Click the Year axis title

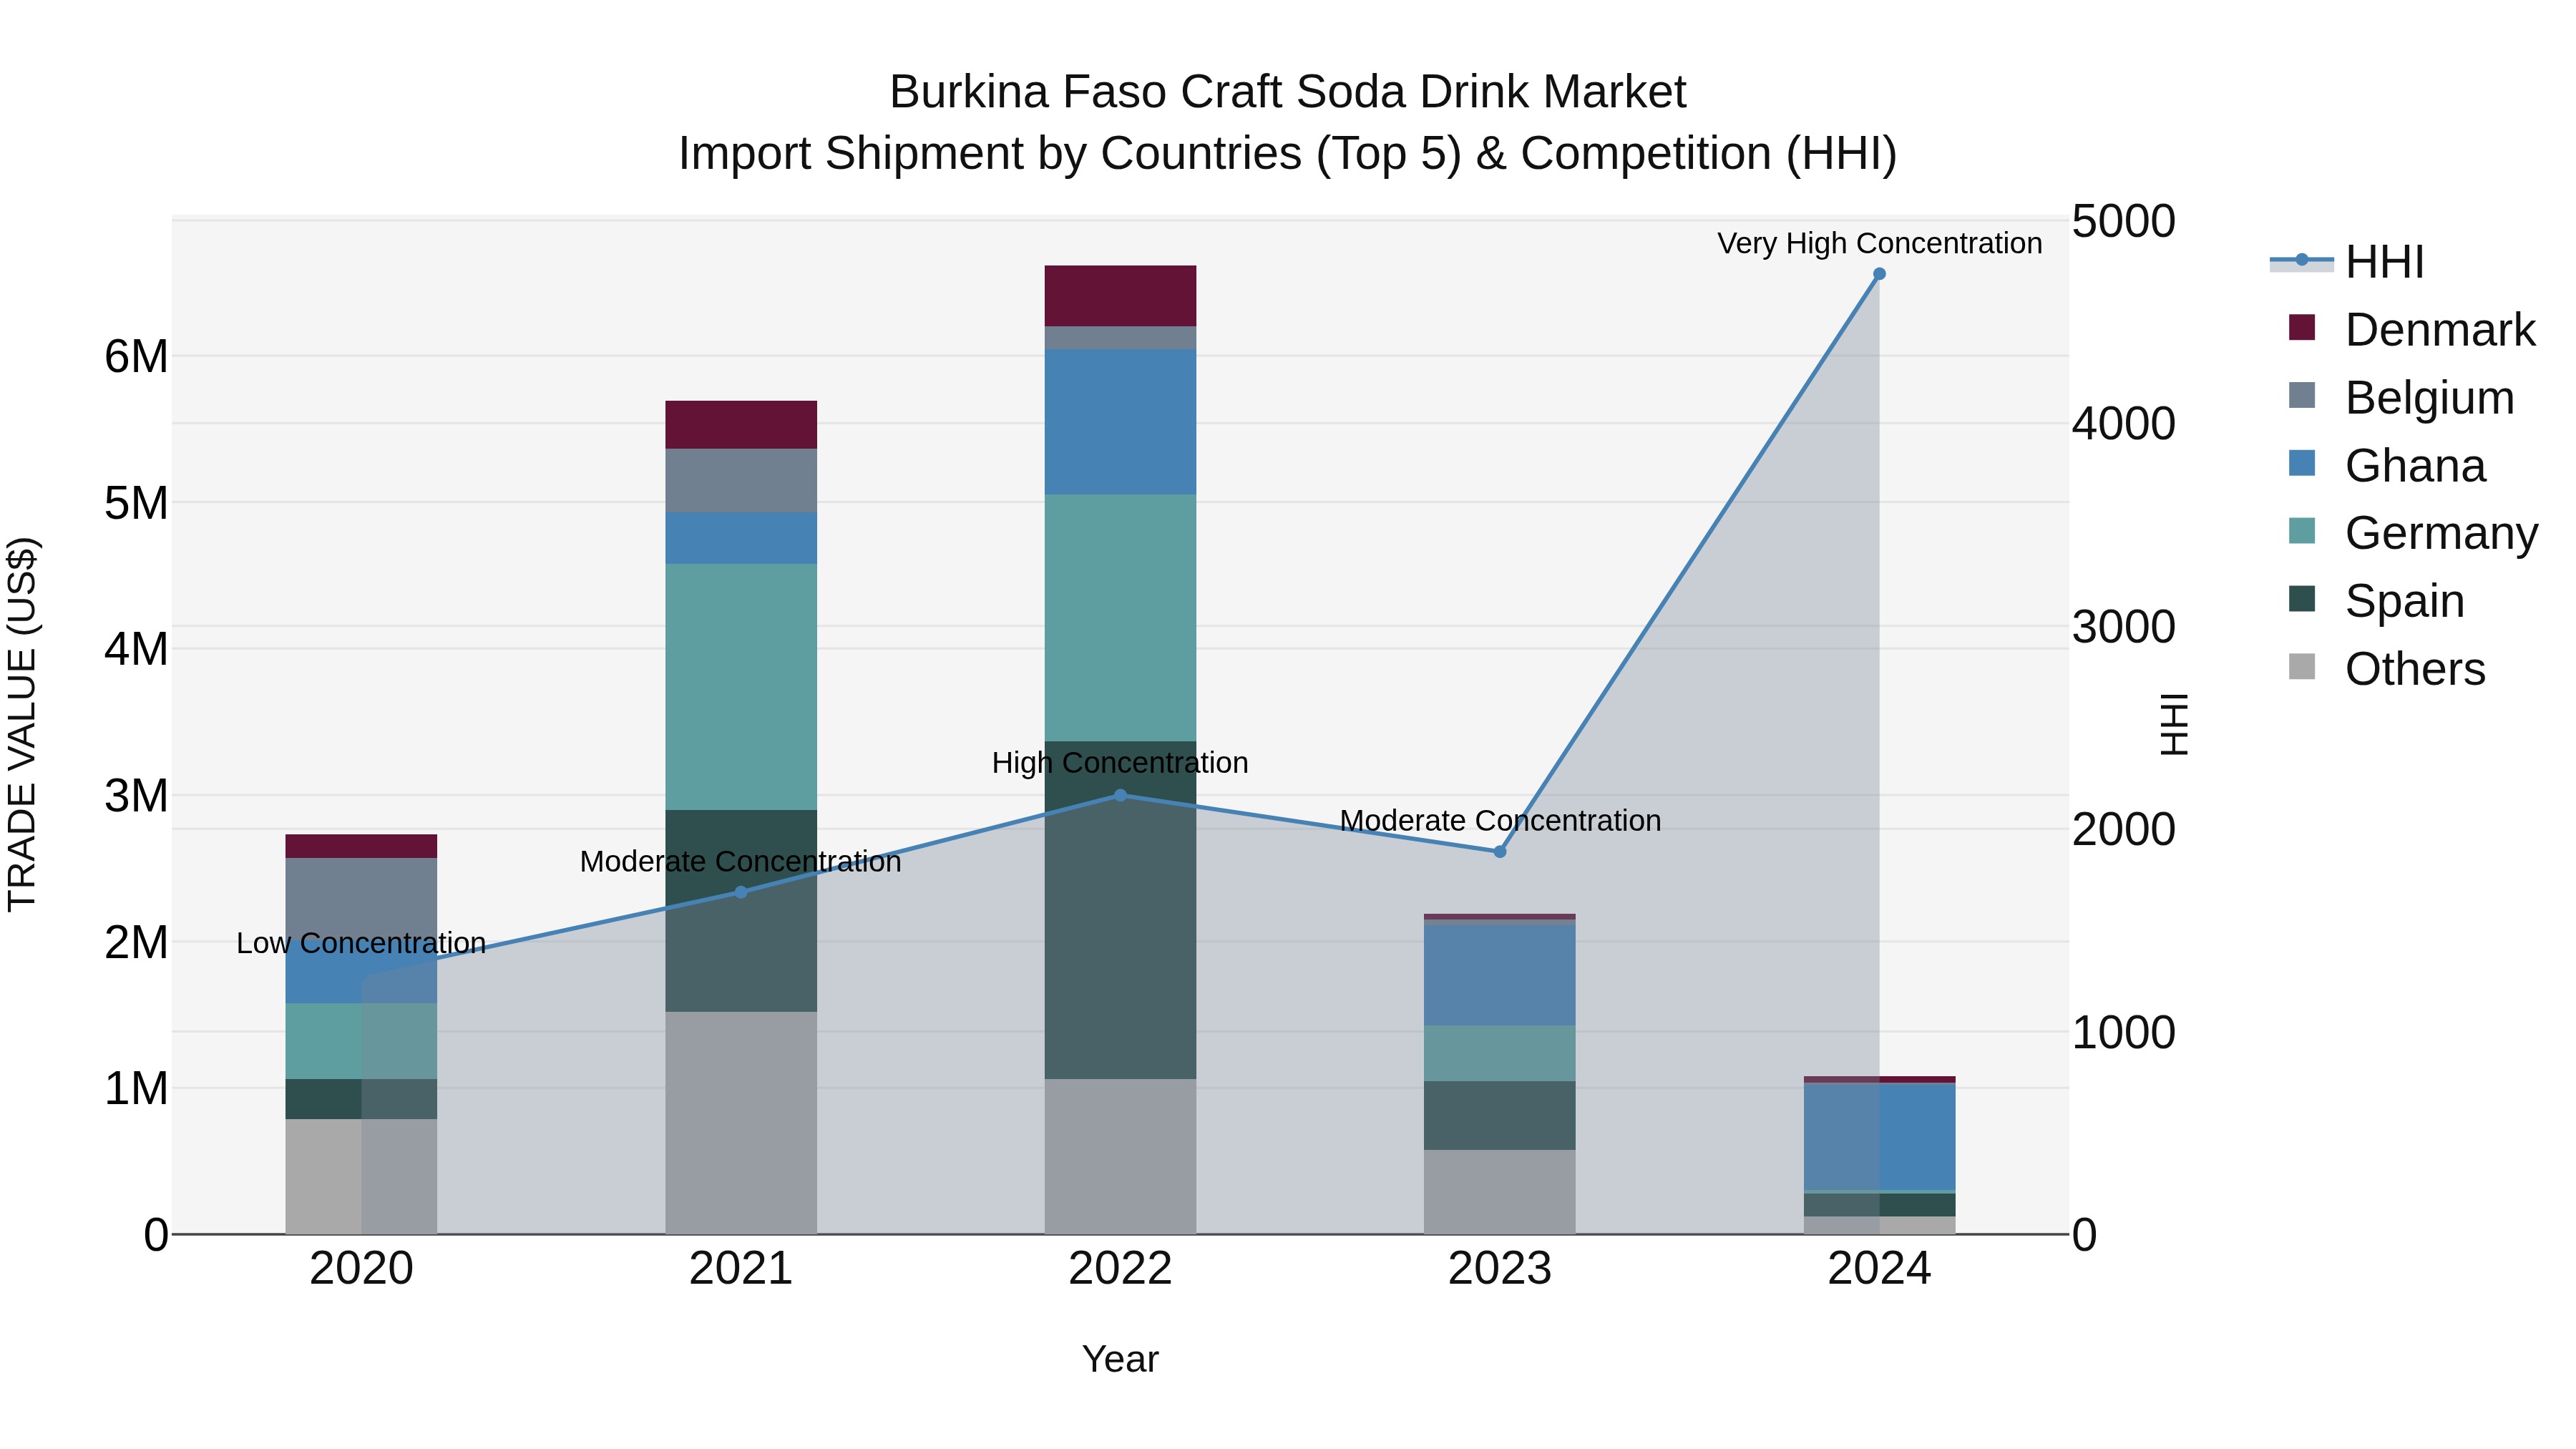1120,1360
